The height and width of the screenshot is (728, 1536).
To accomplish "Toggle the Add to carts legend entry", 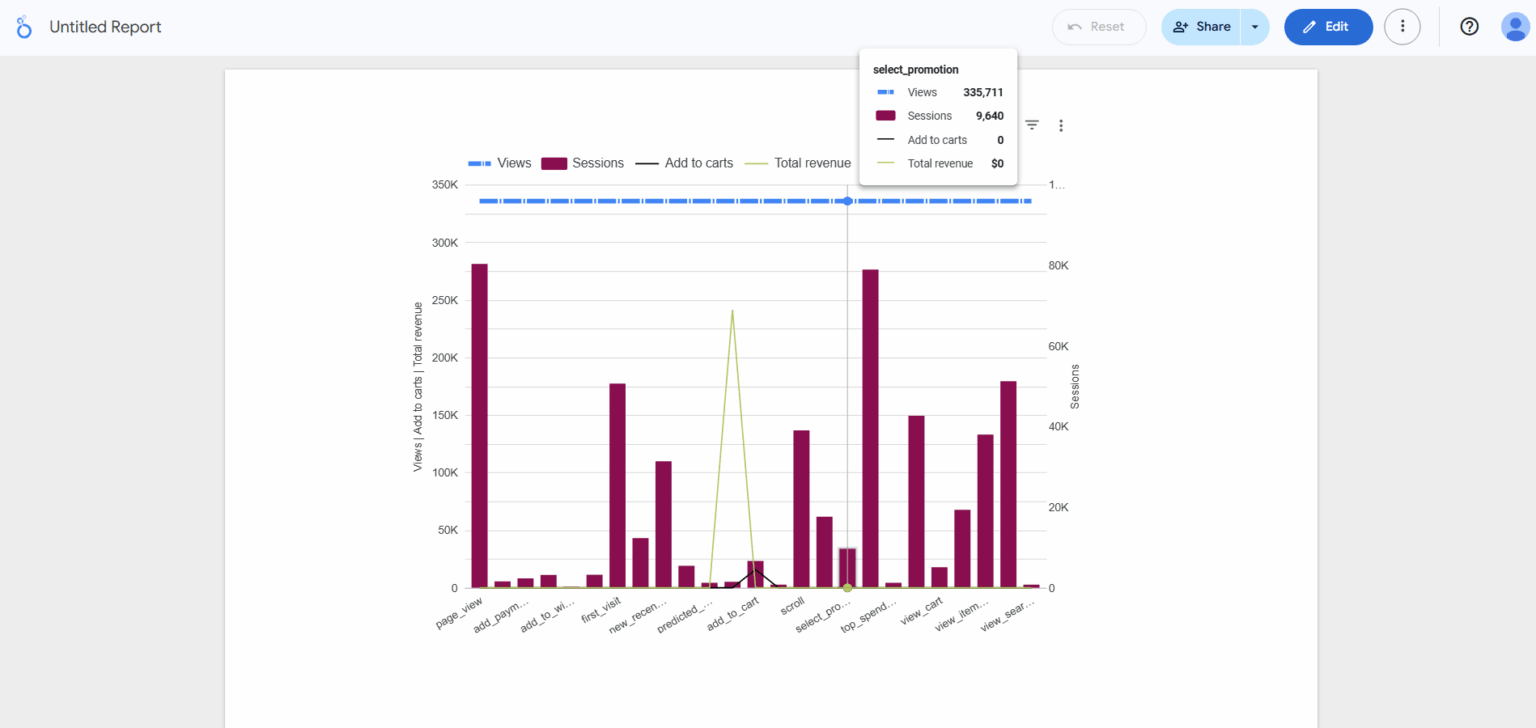I will click(684, 163).
